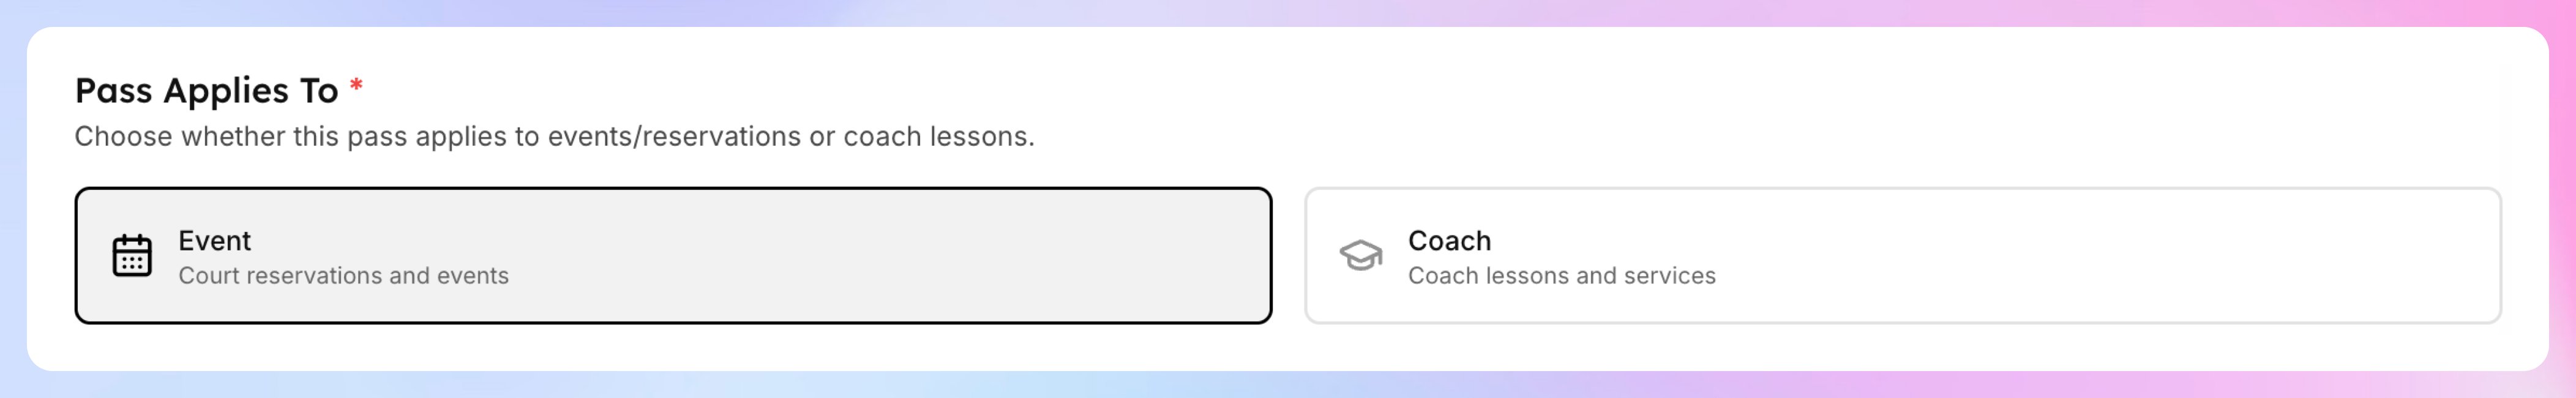
Task: Click the calendar icon on Event card
Action: tap(132, 256)
